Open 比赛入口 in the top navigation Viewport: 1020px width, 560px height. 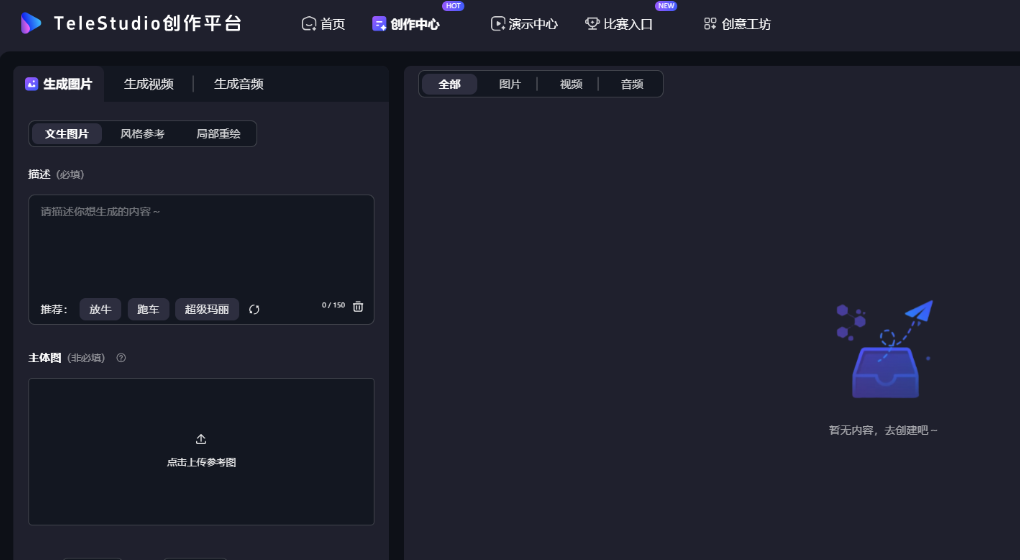(619, 24)
